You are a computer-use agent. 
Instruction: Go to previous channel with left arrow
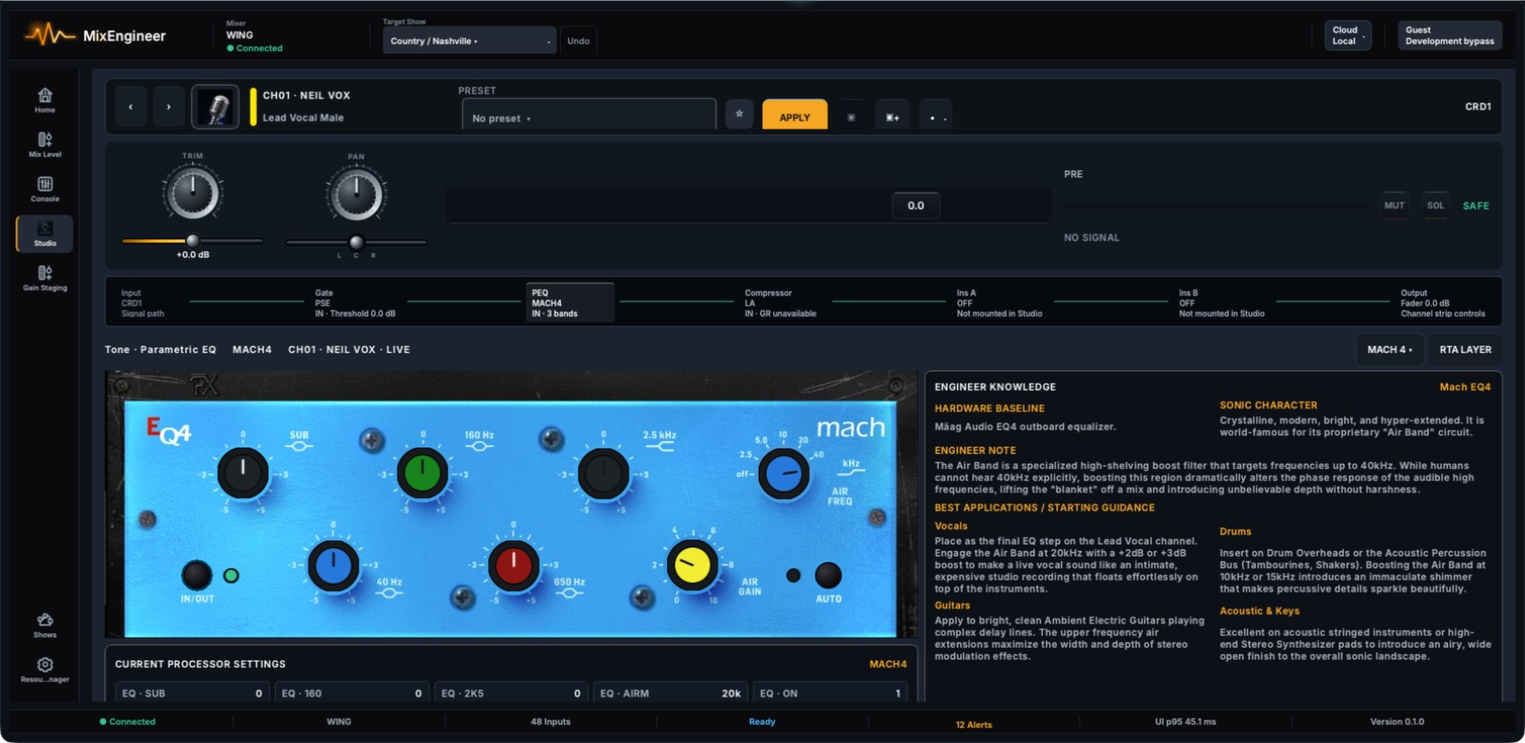pos(131,106)
